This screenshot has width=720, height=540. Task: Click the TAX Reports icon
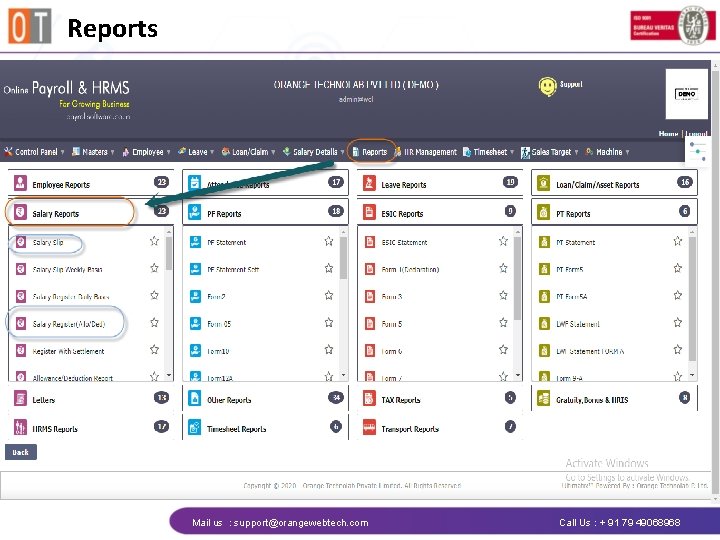pos(369,398)
